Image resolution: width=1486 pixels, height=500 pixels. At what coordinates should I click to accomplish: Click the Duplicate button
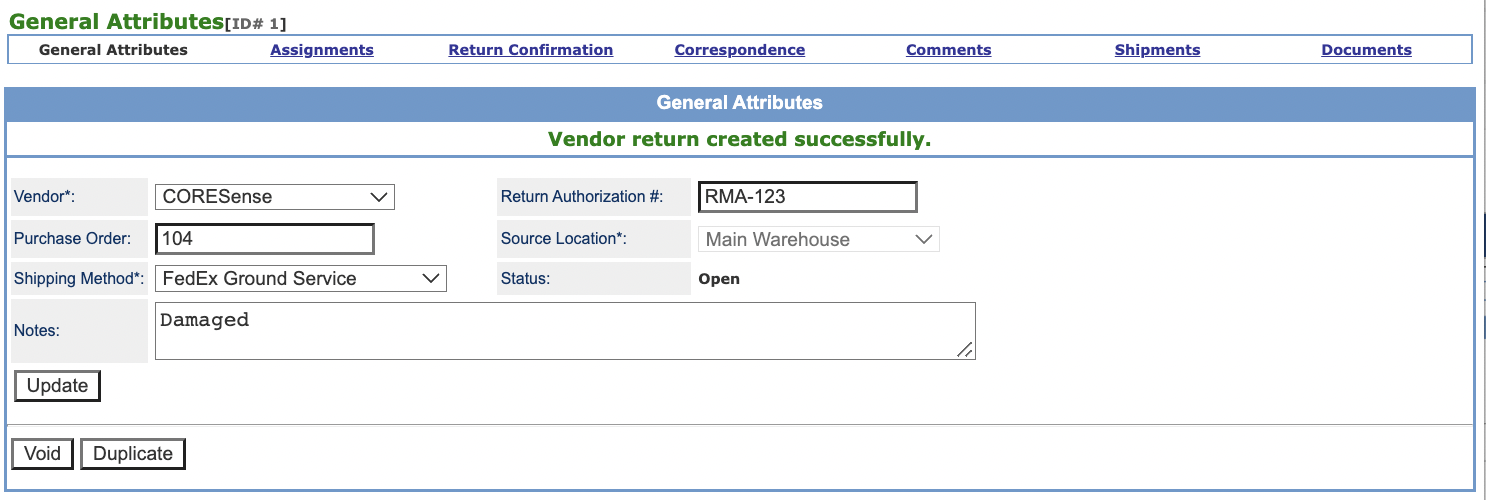pyautogui.click(x=133, y=454)
